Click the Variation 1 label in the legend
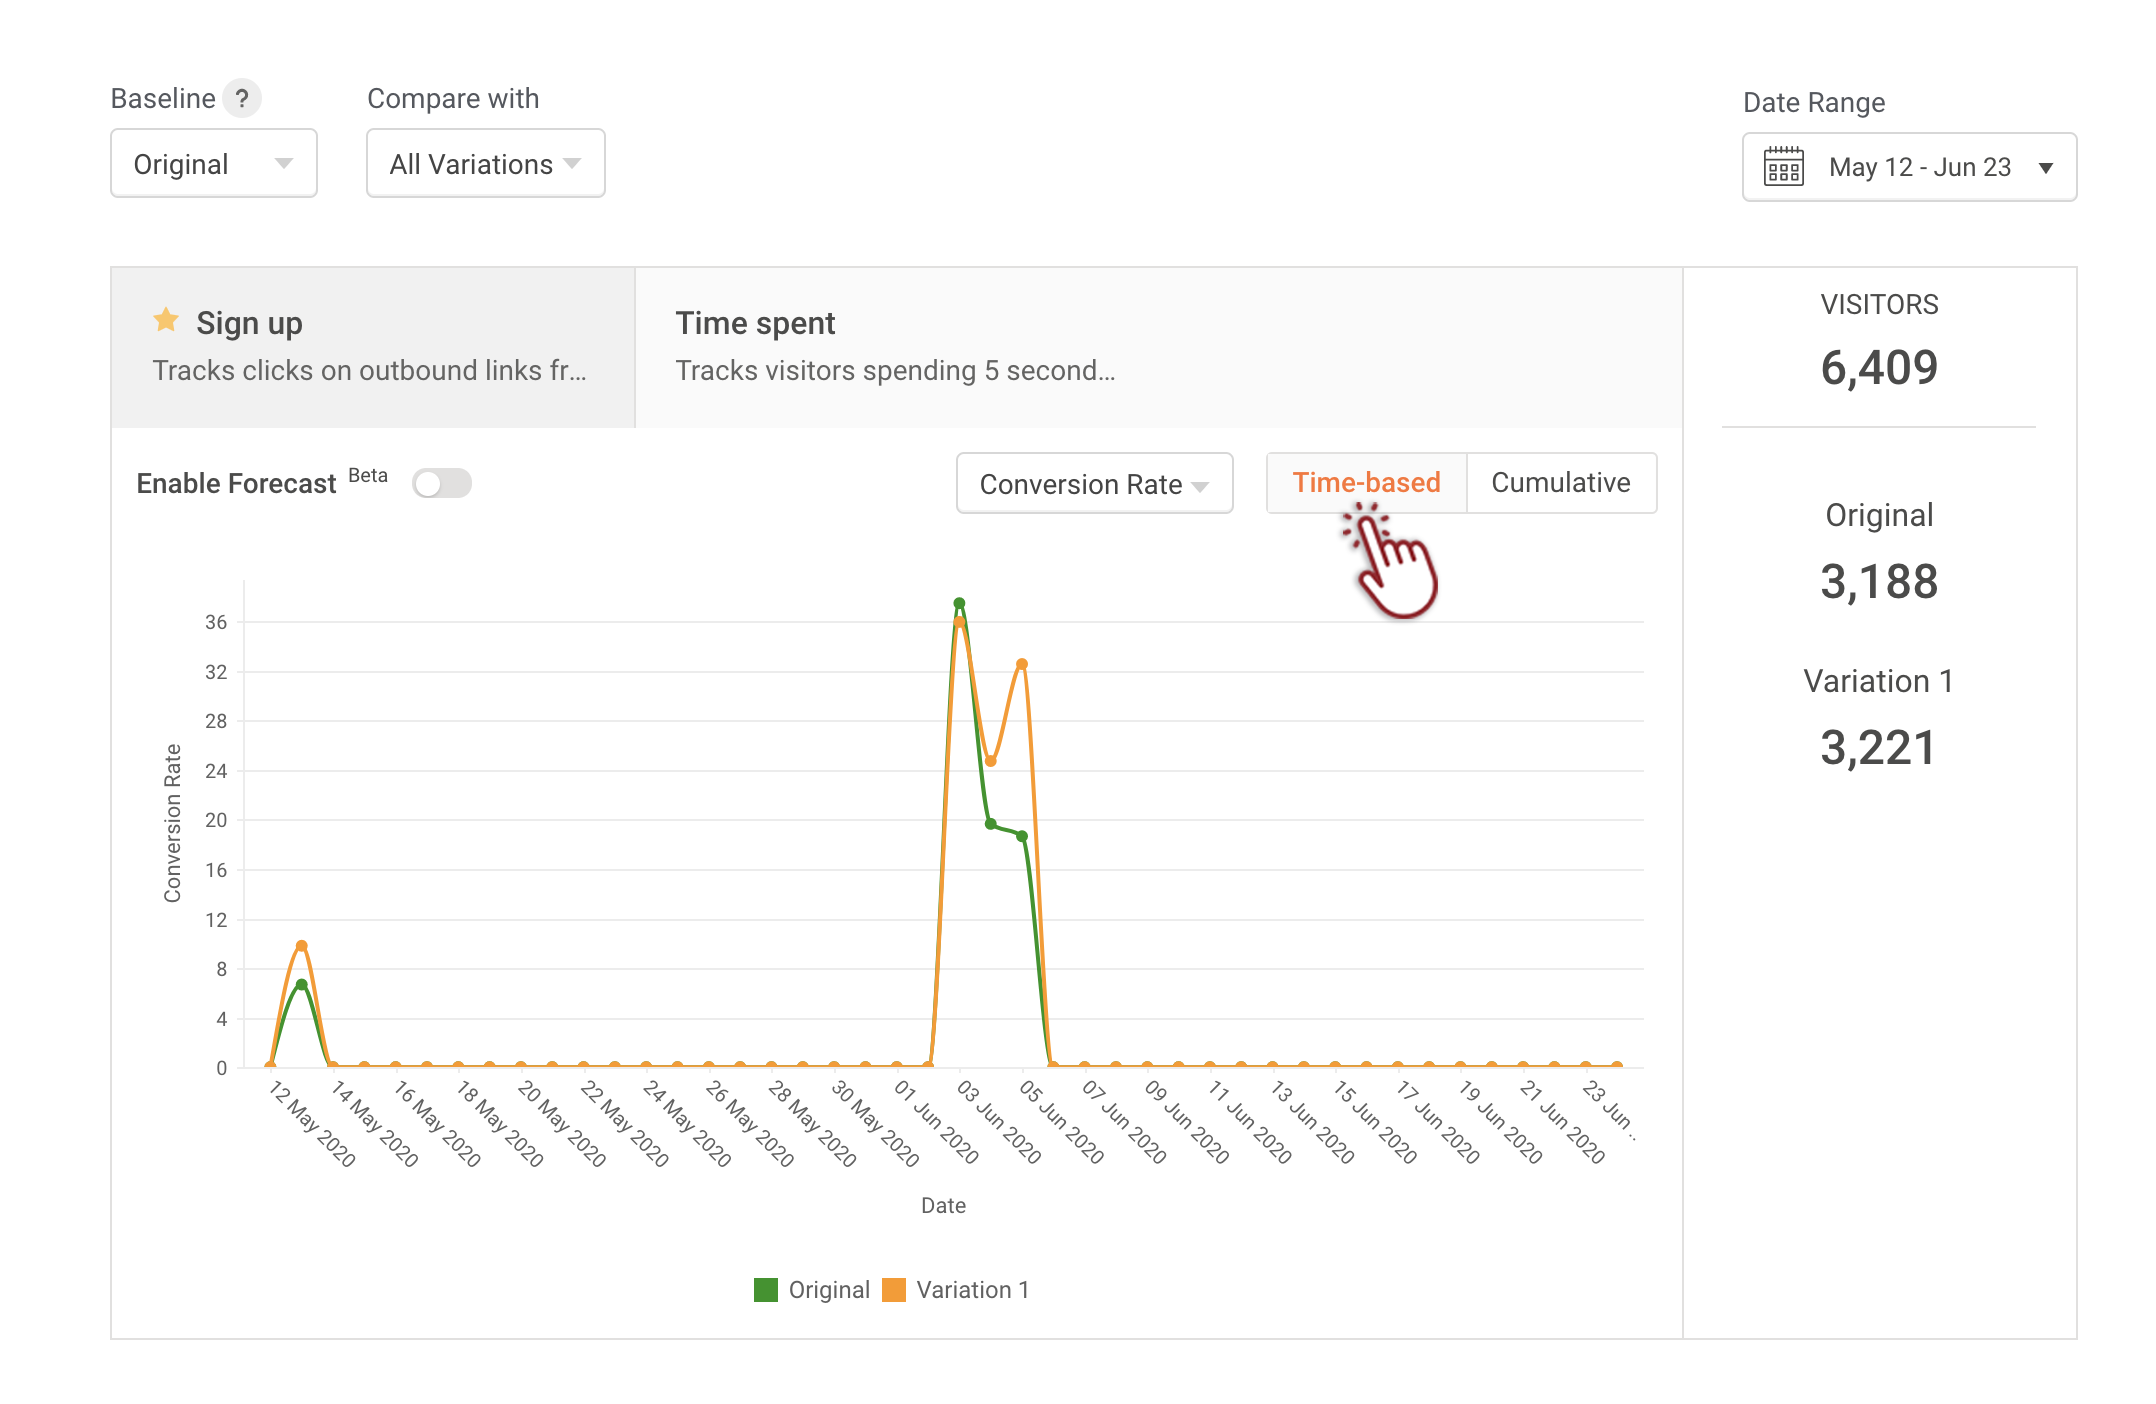This screenshot has height=1404, width=2156. point(972,1290)
